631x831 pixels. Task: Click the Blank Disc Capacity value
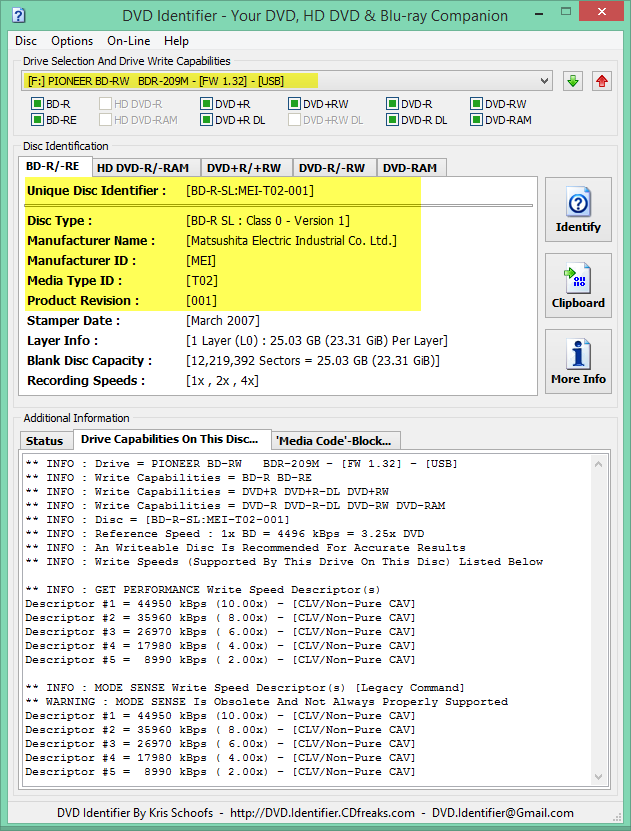(x=313, y=361)
